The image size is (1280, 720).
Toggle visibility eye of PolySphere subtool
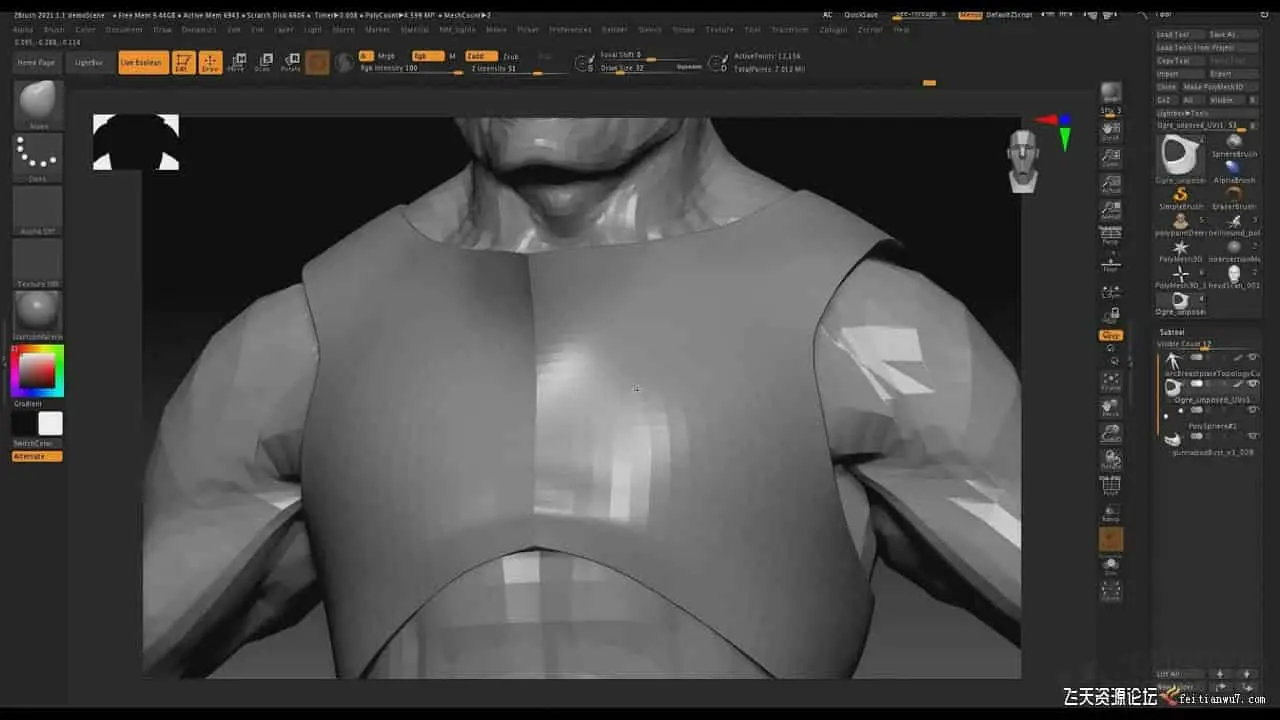click(x=1252, y=411)
